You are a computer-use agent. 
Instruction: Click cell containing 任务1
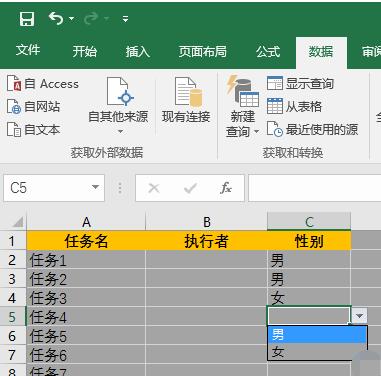86,260
